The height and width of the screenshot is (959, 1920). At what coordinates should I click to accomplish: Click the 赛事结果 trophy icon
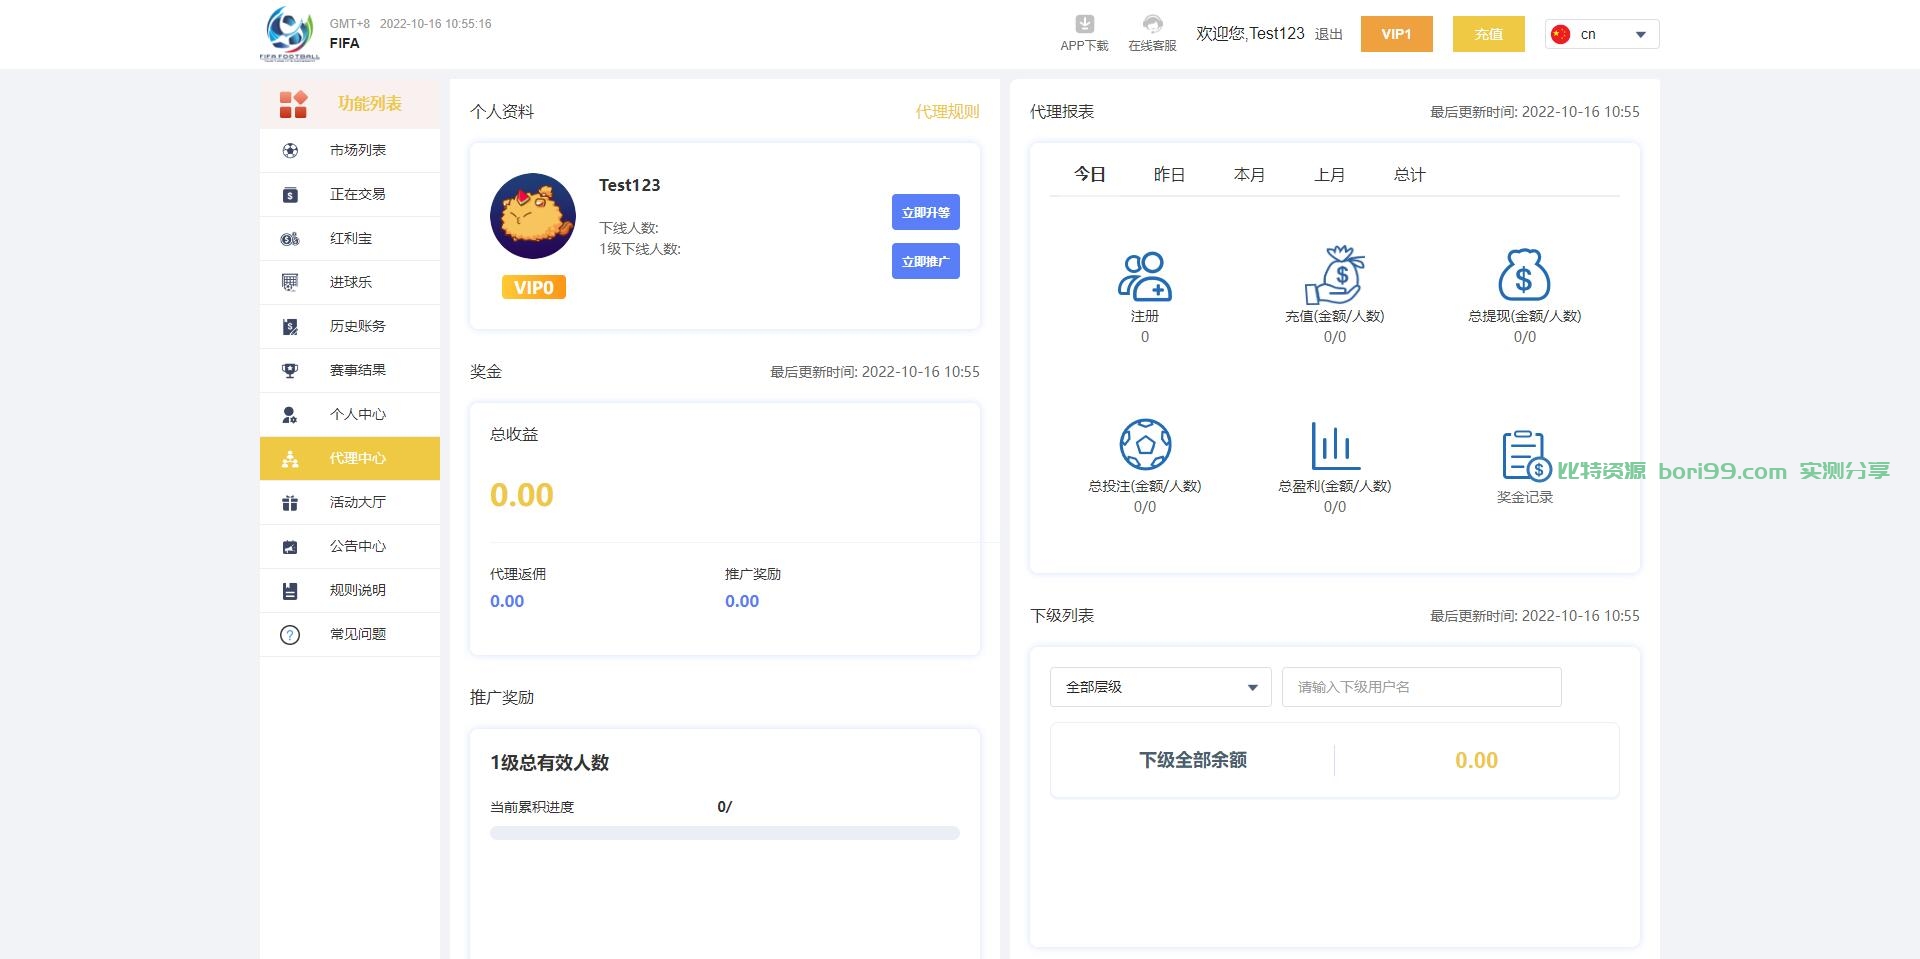click(x=290, y=371)
